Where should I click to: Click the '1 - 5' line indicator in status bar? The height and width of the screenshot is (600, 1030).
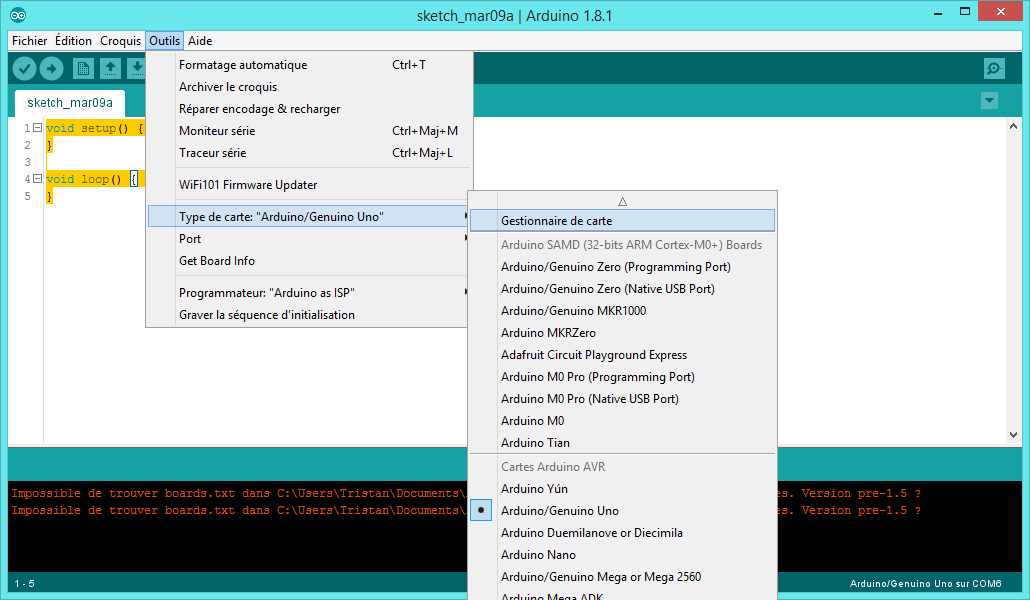click(24, 584)
